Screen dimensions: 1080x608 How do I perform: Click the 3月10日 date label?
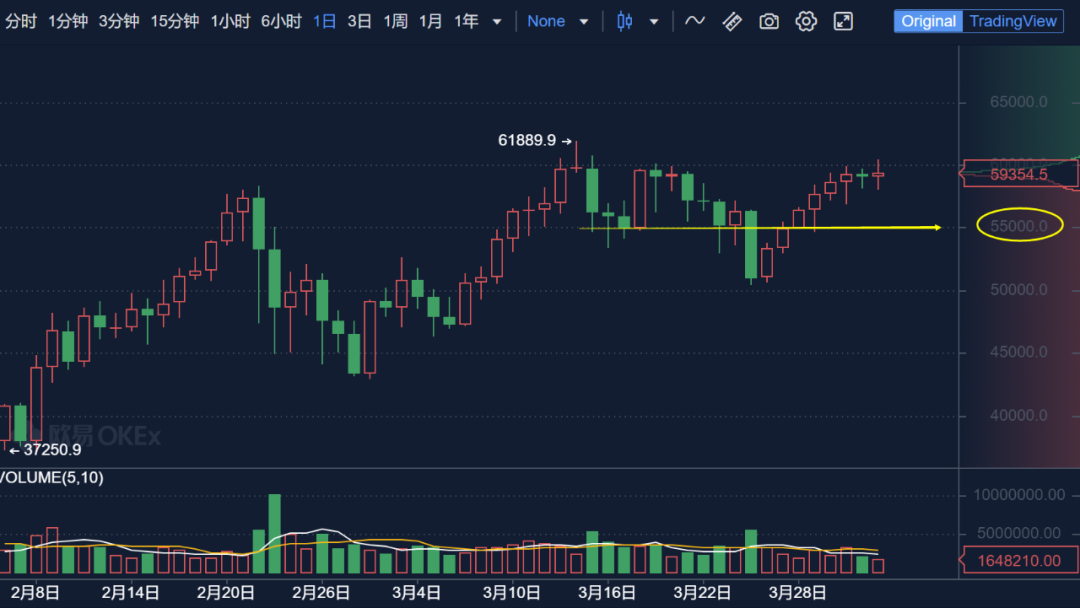(x=511, y=593)
